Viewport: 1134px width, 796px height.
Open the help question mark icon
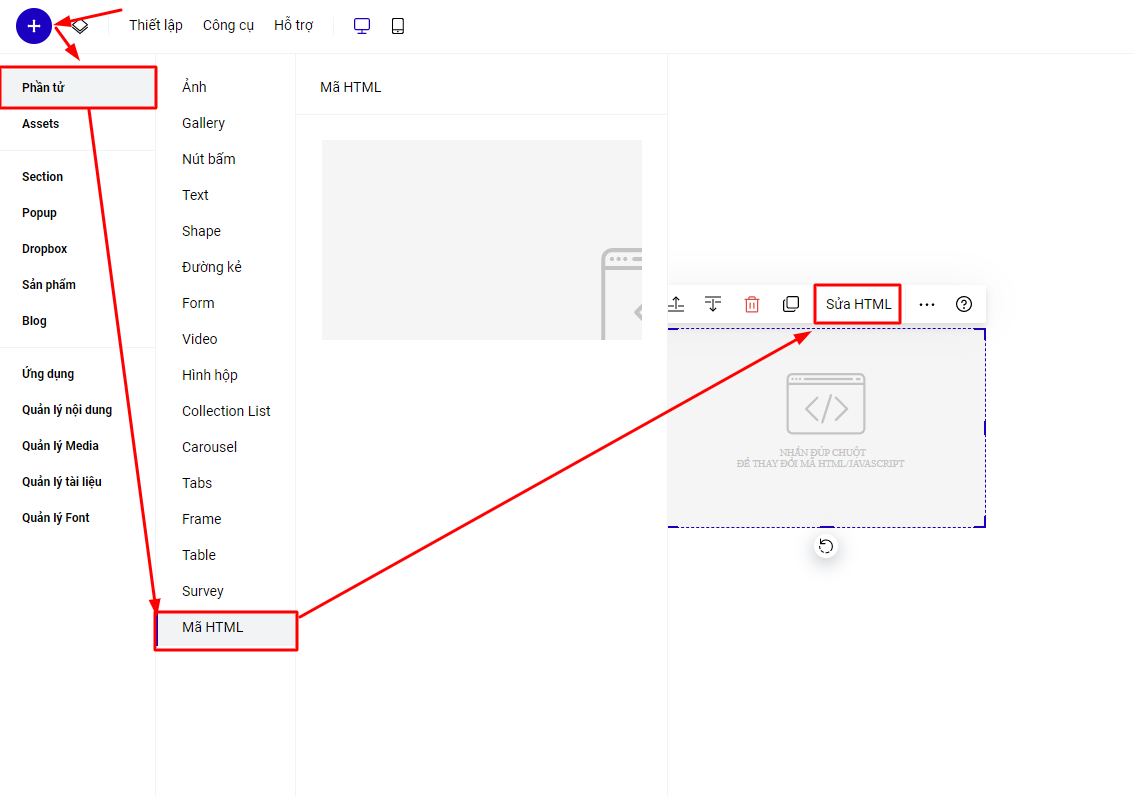pos(964,304)
